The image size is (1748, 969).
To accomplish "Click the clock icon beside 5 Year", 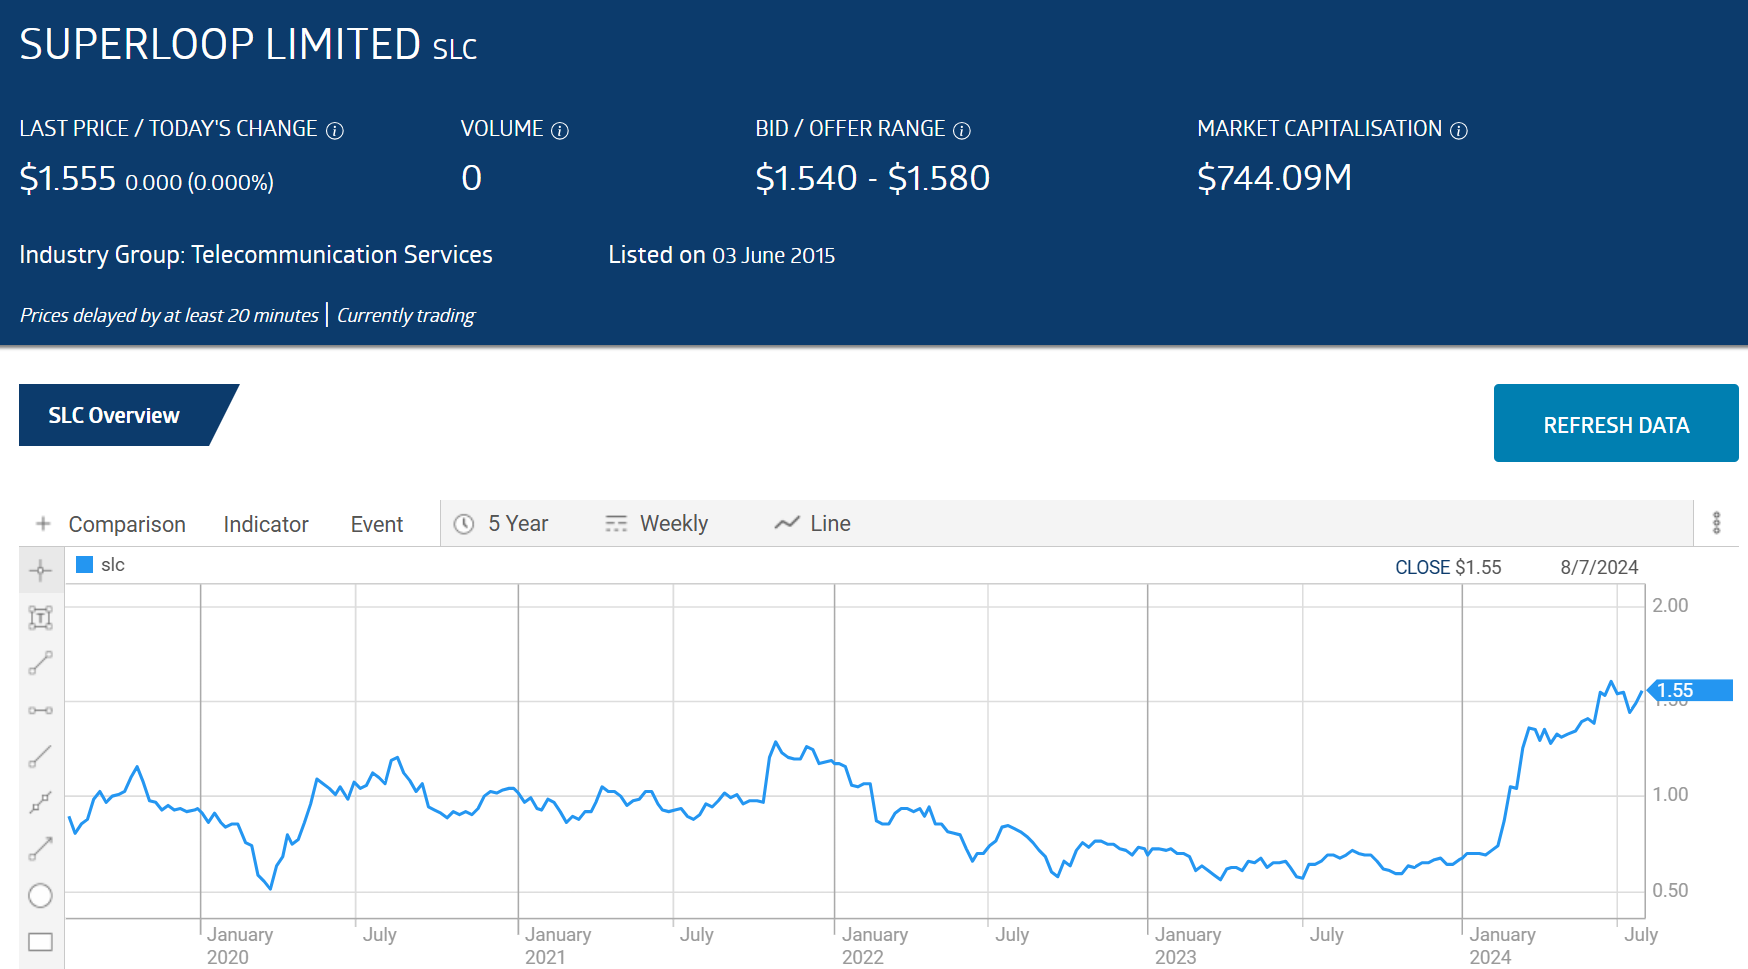I will pyautogui.click(x=464, y=524).
